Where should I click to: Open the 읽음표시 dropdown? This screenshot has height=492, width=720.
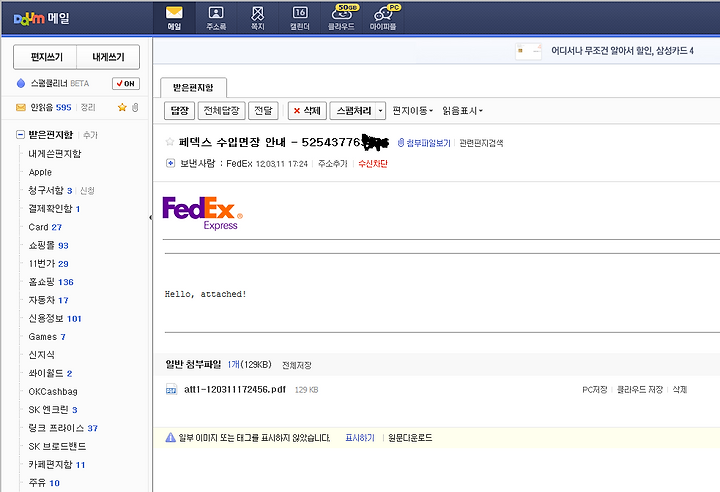(462, 111)
